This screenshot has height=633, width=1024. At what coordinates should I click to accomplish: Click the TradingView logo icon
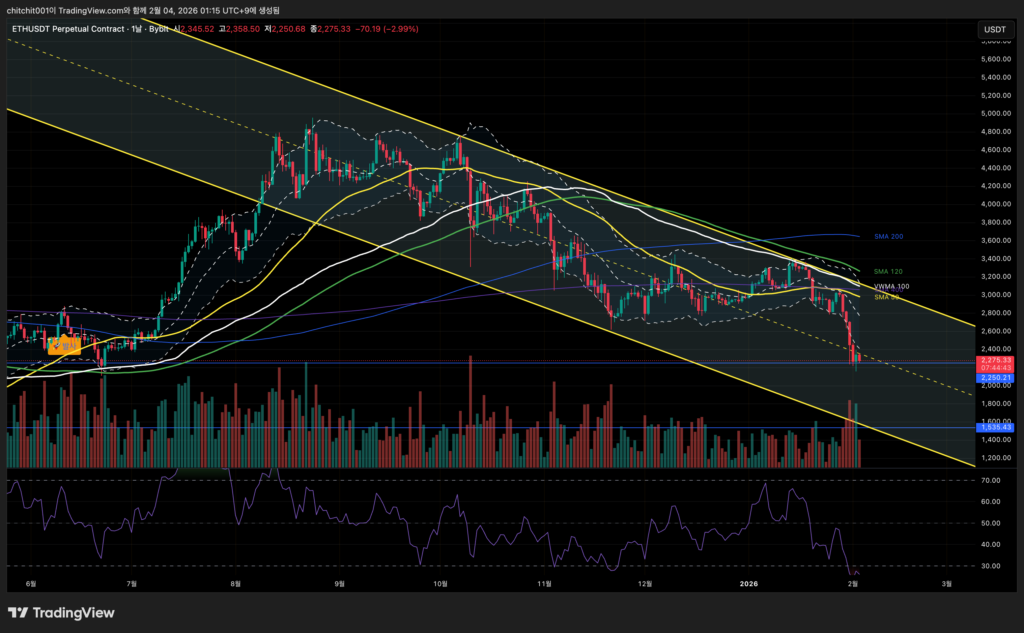[x=18, y=612]
